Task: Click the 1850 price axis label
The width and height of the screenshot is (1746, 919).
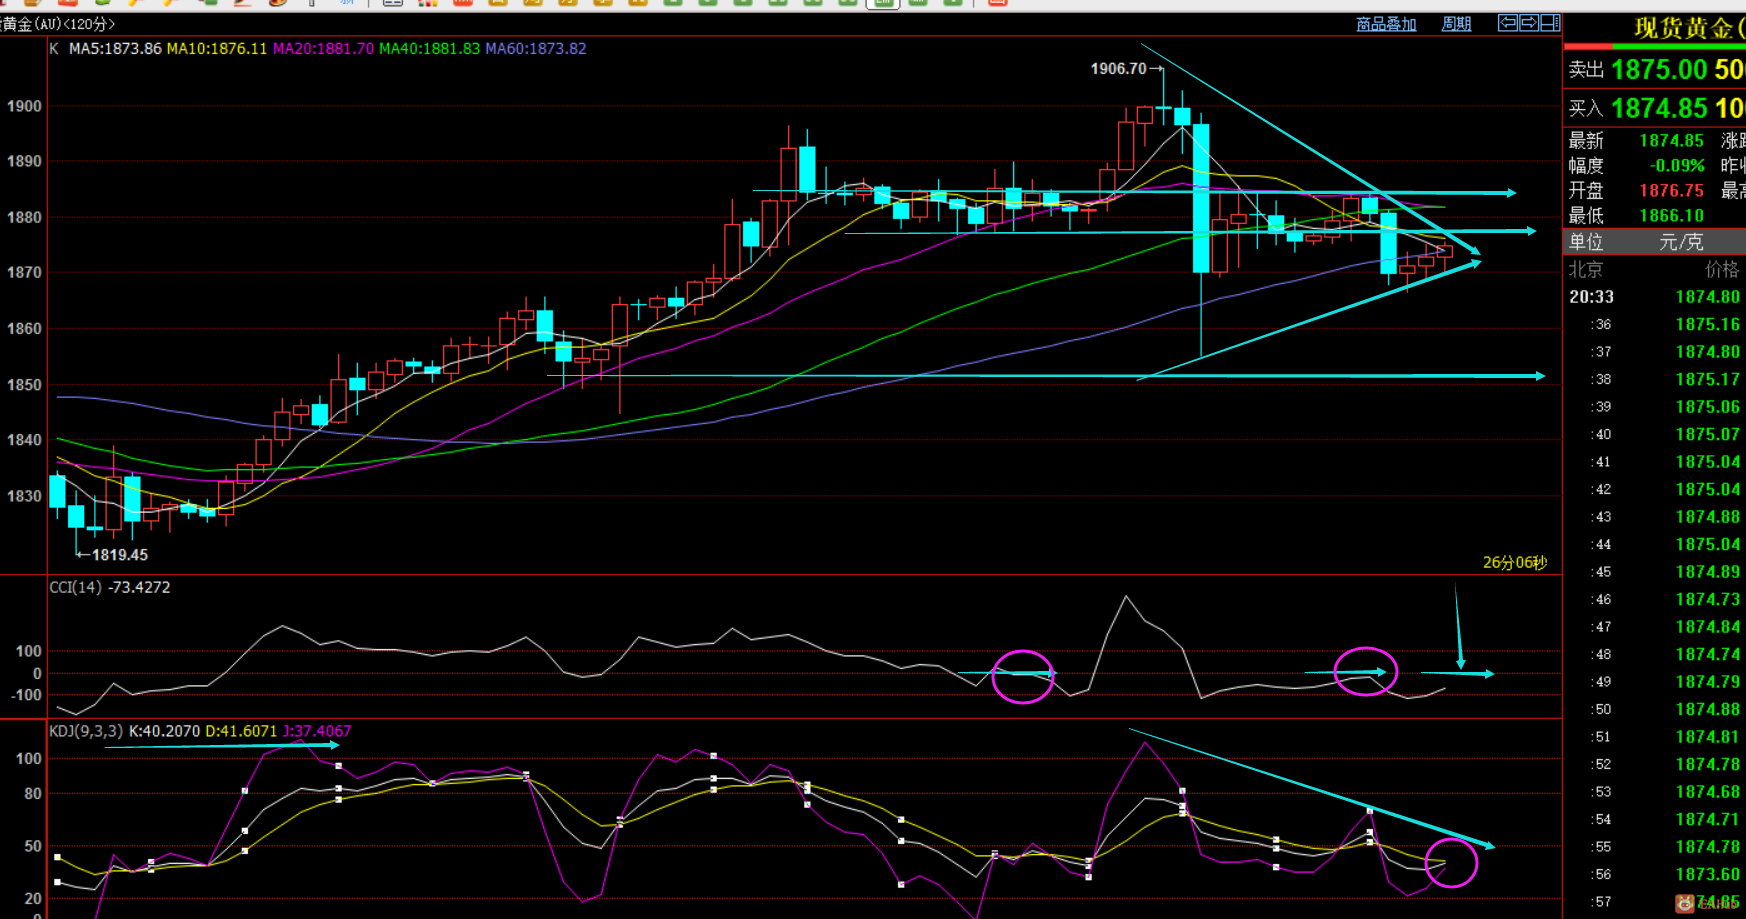Action: (x=24, y=384)
